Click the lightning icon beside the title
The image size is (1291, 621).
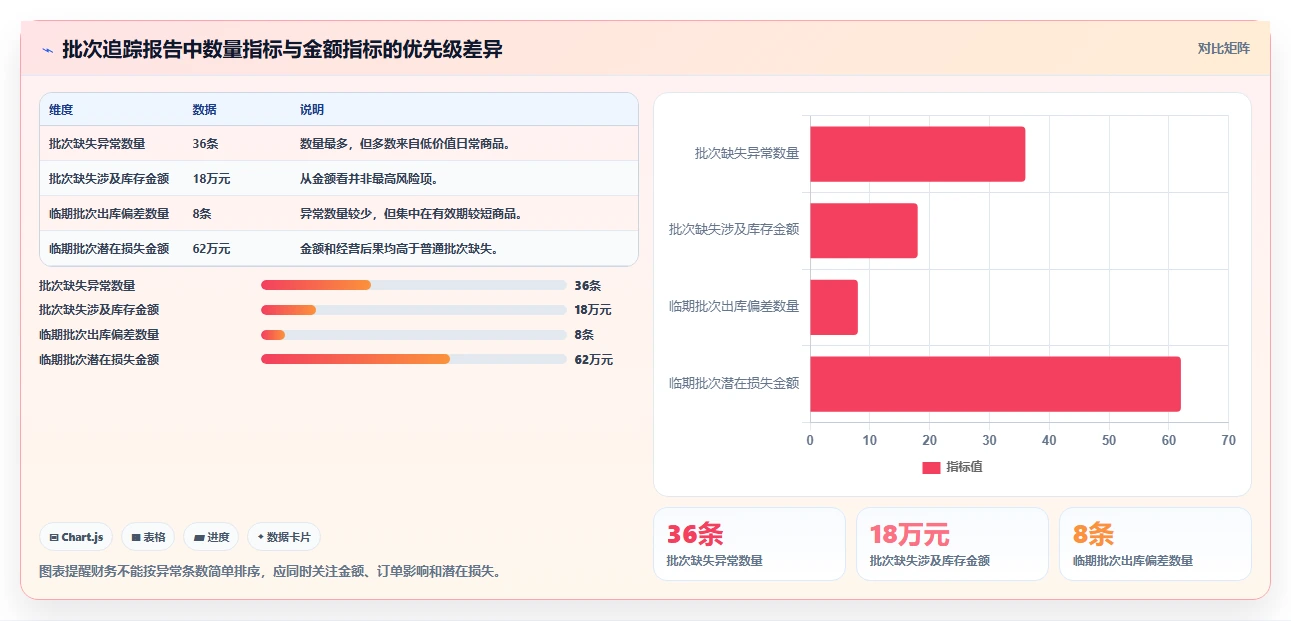[x=47, y=49]
